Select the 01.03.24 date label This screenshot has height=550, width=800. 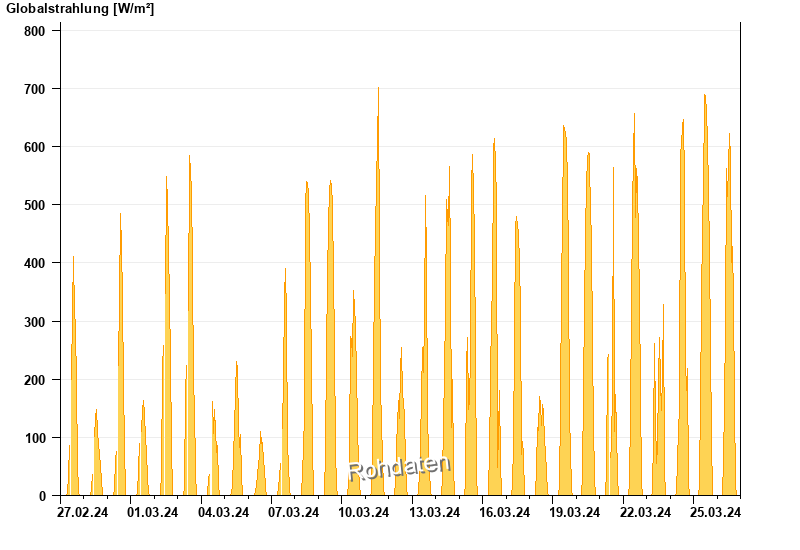[x=153, y=512]
